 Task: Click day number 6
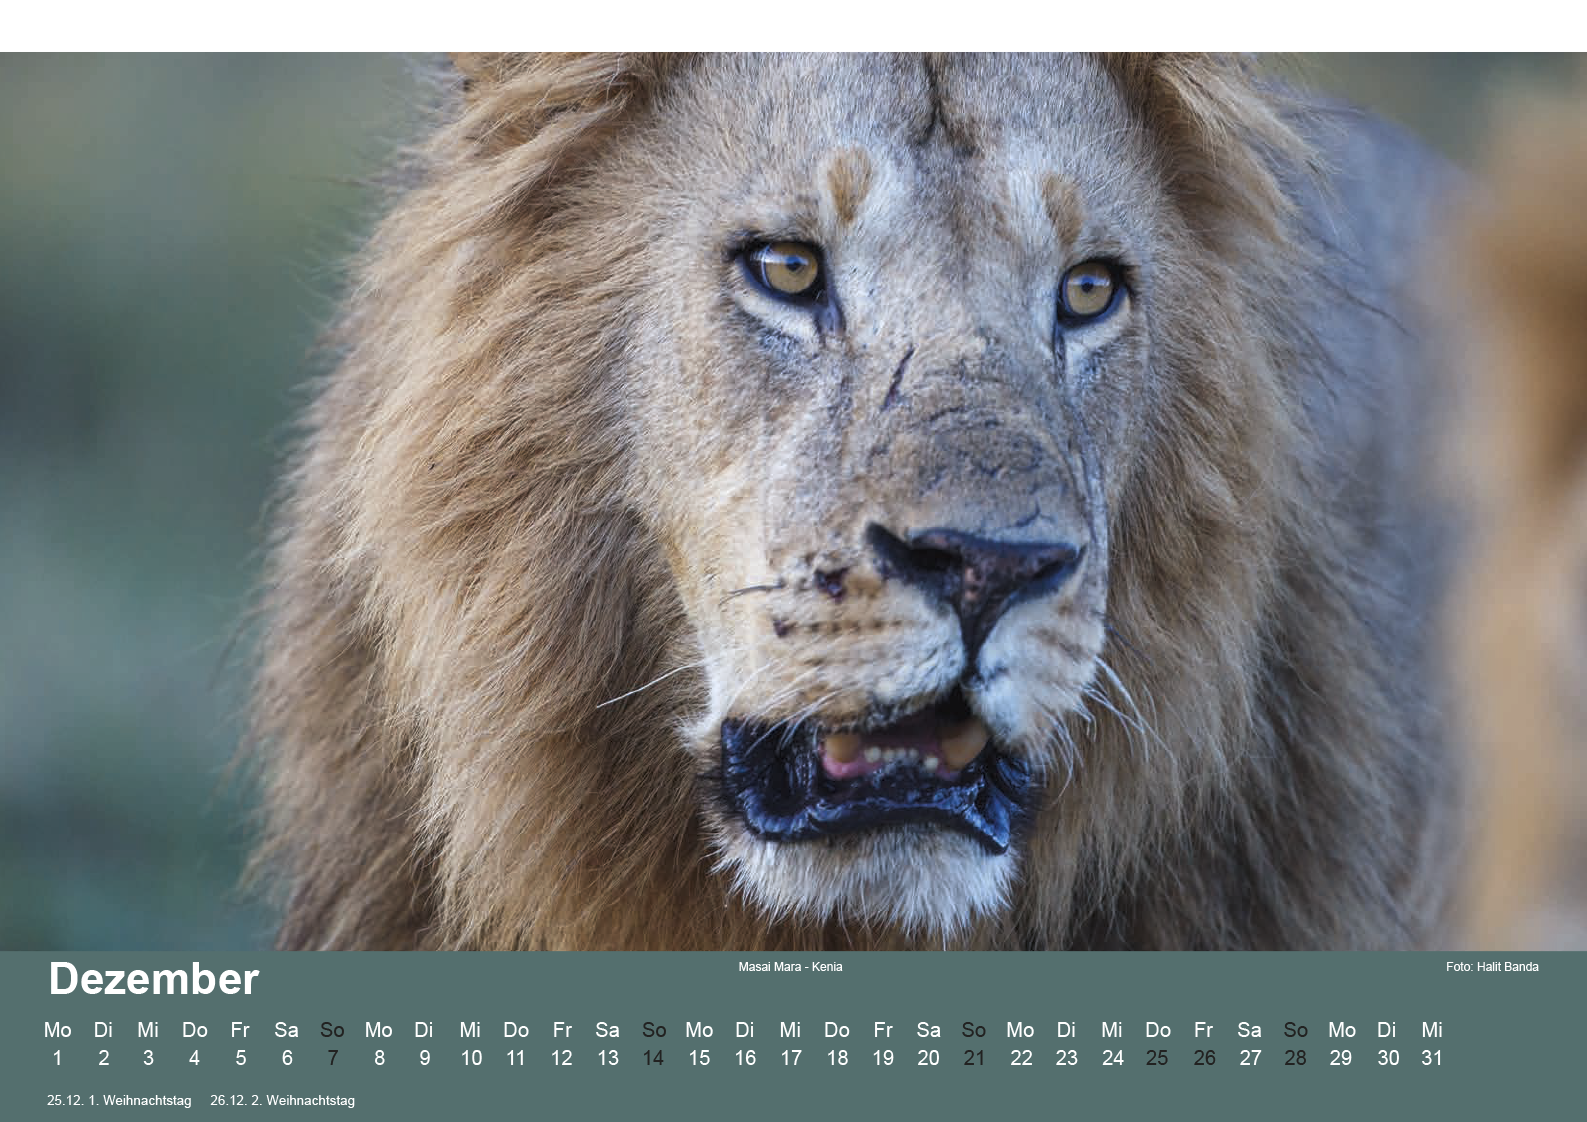[286, 1058]
